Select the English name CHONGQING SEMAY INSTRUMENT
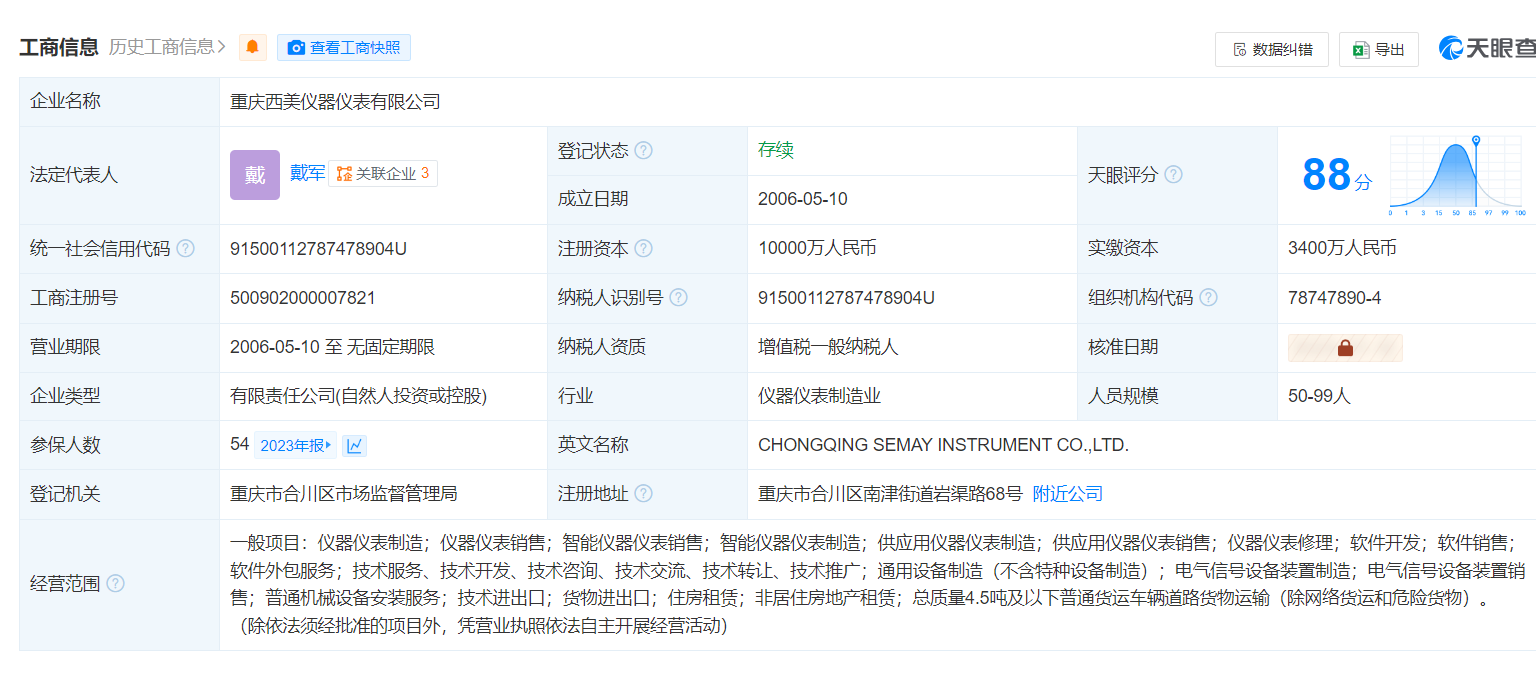1536x677 pixels. pyautogui.click(x=943, y=445)
